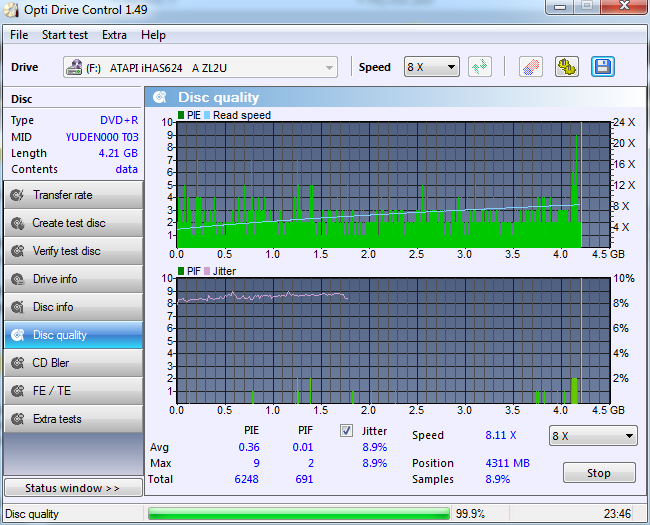Screen dimensions: 650x525
Task: Open Extra tests section
Action: click(x=73, y=419)
